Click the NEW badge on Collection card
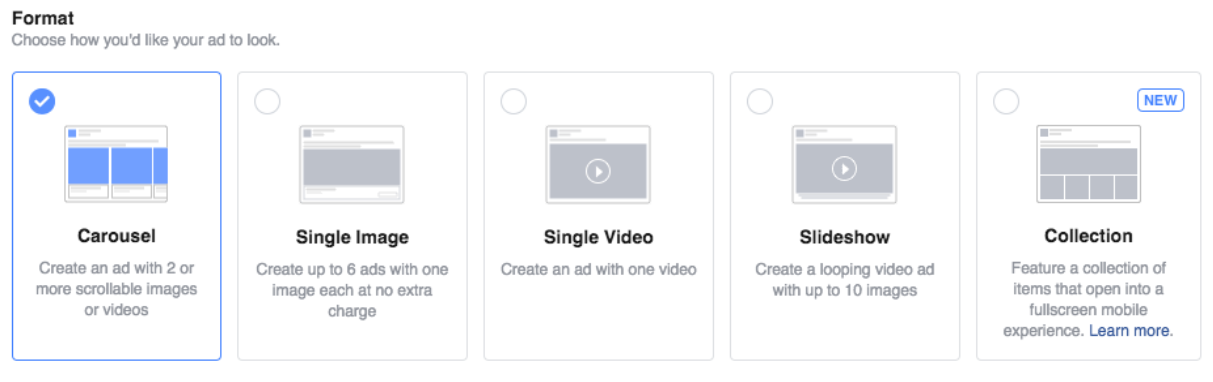This screenshot has height=382, width=1213. point(1161,101)
